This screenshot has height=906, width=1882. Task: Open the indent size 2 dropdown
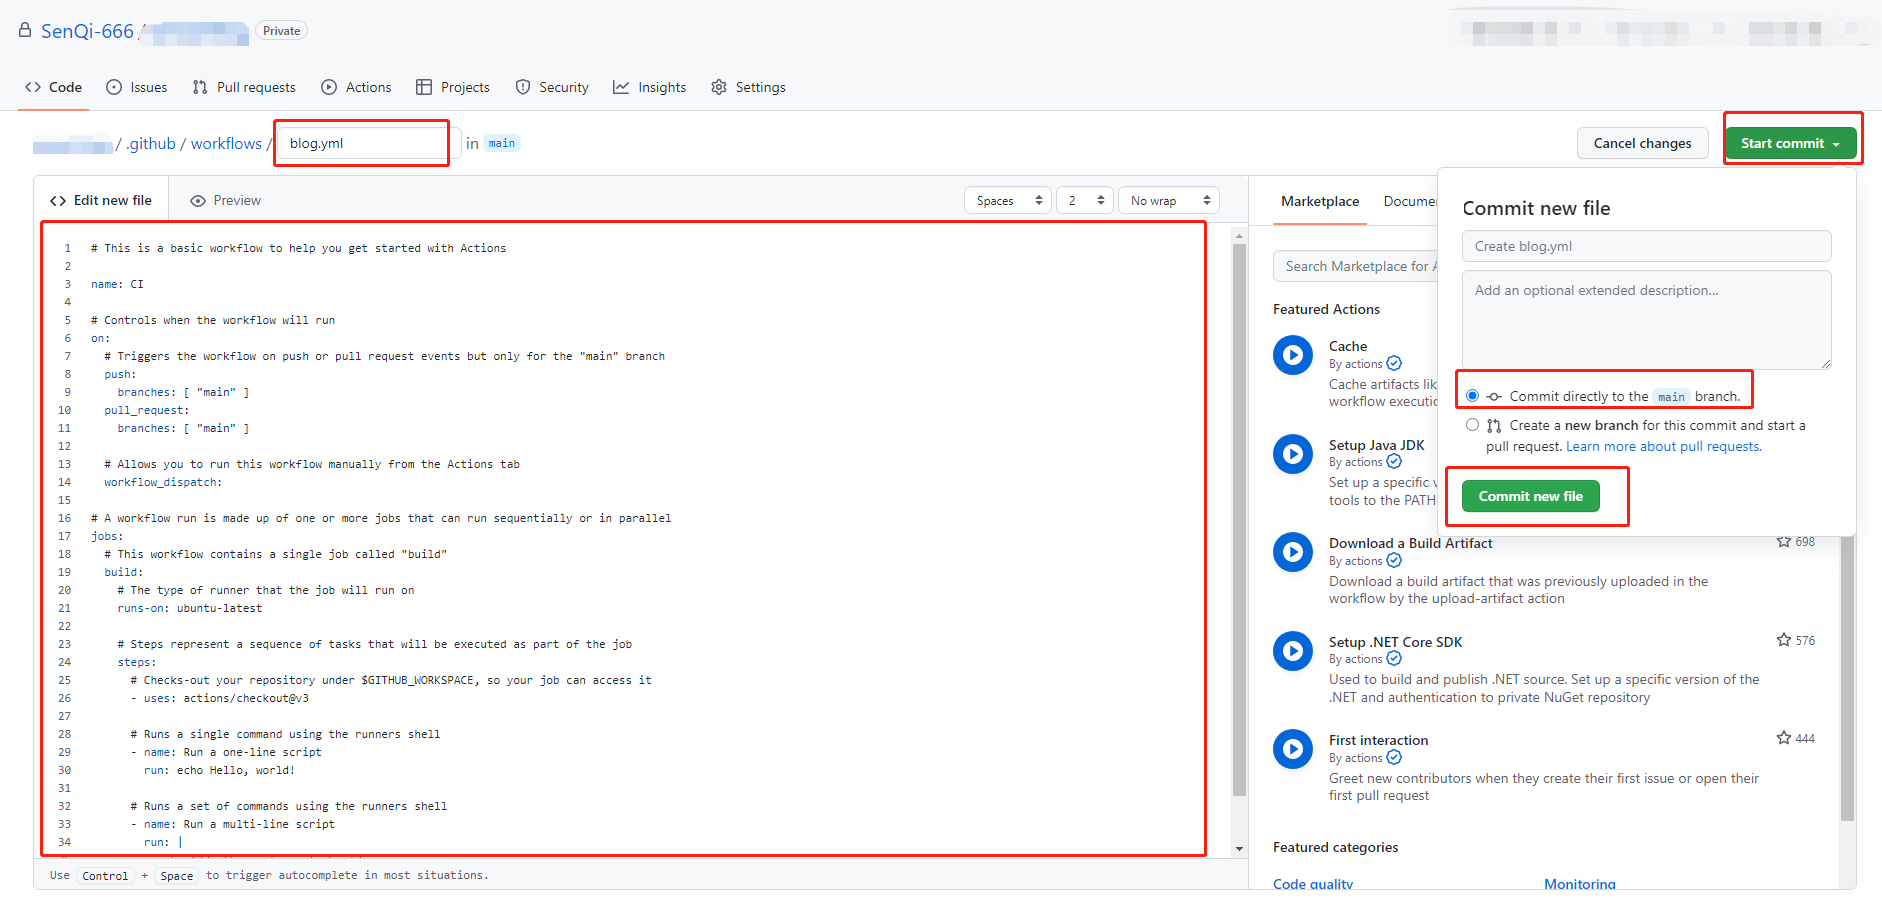click(1085, 200)
